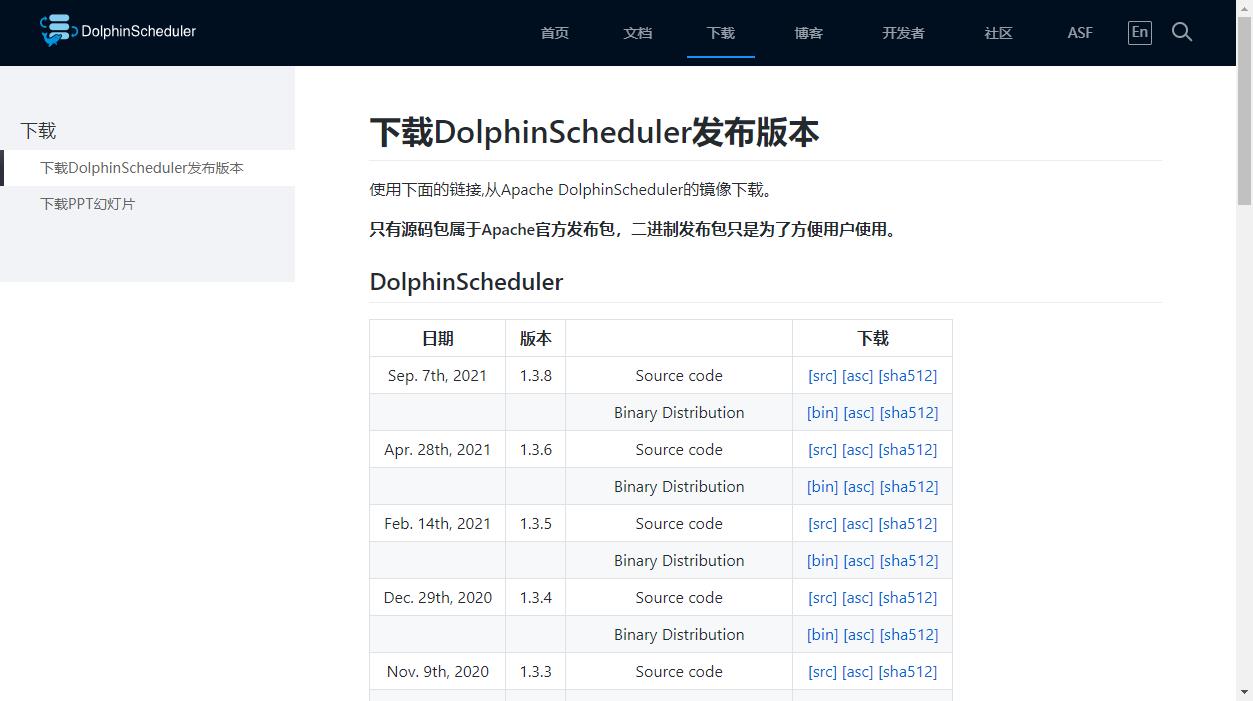Open the [asc] signature for 1.3.5 source code
Image resolution: width=1253 pixels, height=701 pixels.
coord(858,523)
